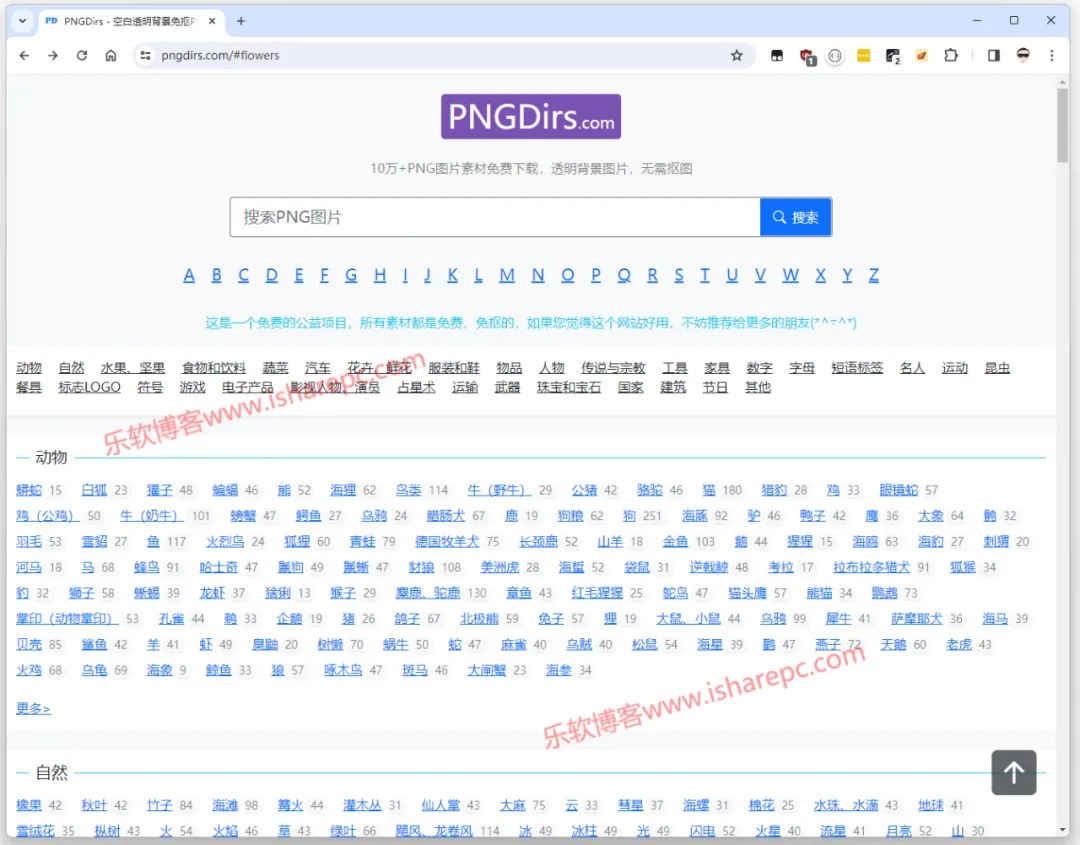This screenshot has height=845, width=1080.
Task: Click the vertical page scrollbar thumb
Action: pos(1063,125)
